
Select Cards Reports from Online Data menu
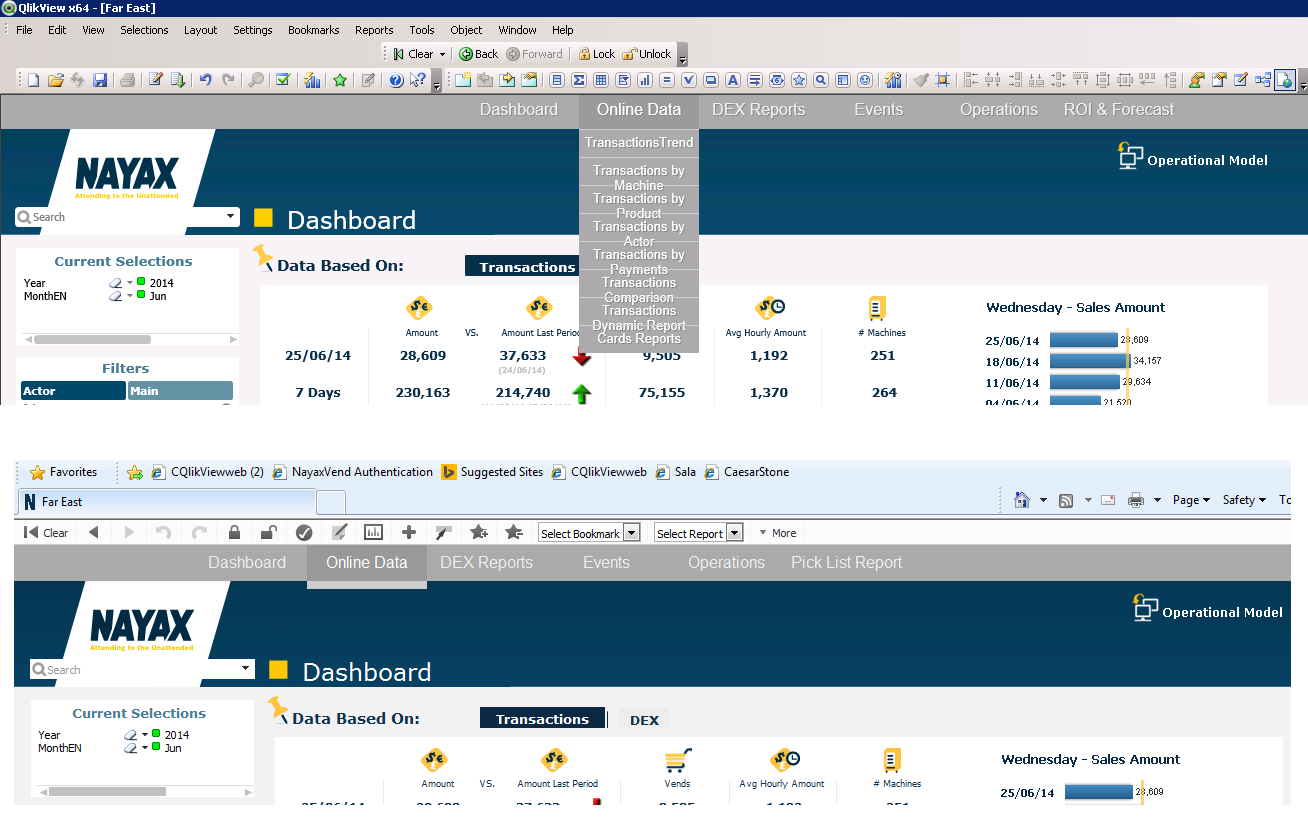click(638, 339)
